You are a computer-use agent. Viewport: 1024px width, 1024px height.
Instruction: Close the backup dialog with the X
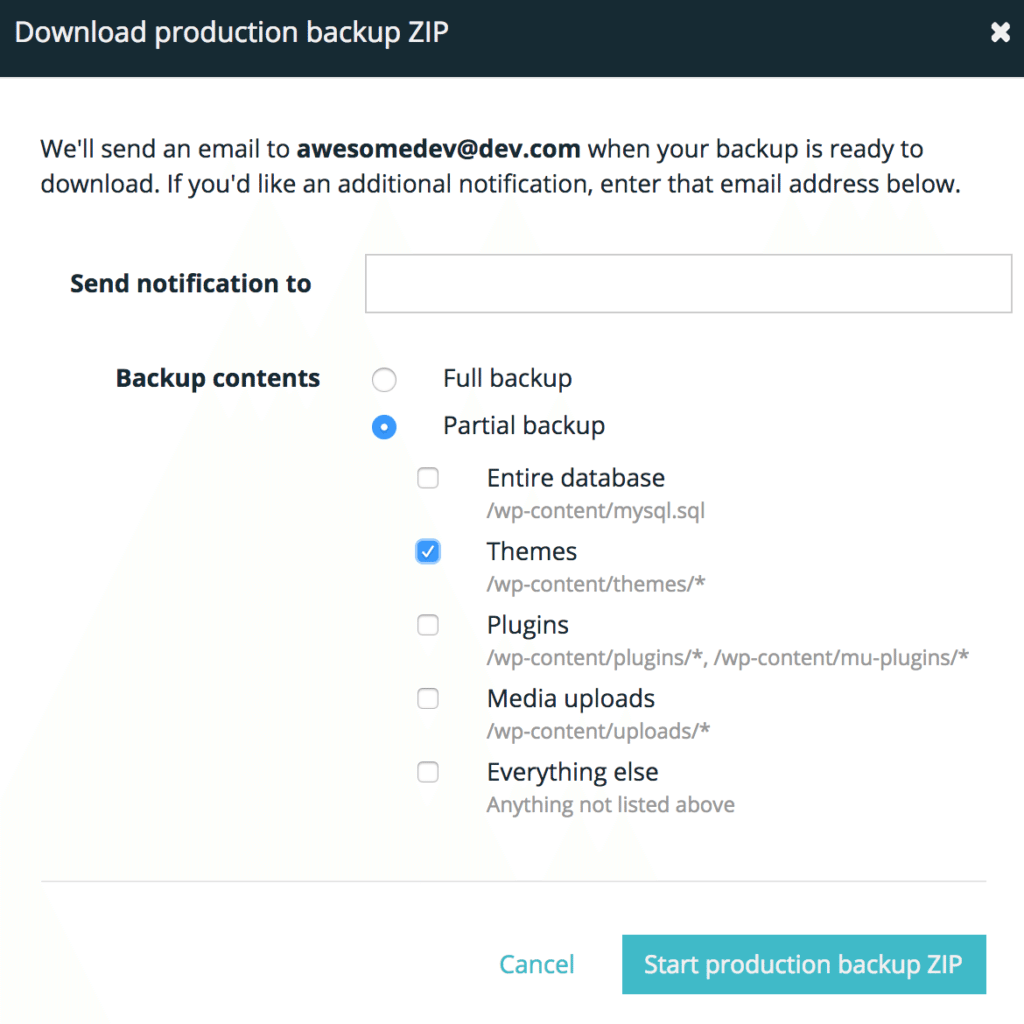(1000, 33)
